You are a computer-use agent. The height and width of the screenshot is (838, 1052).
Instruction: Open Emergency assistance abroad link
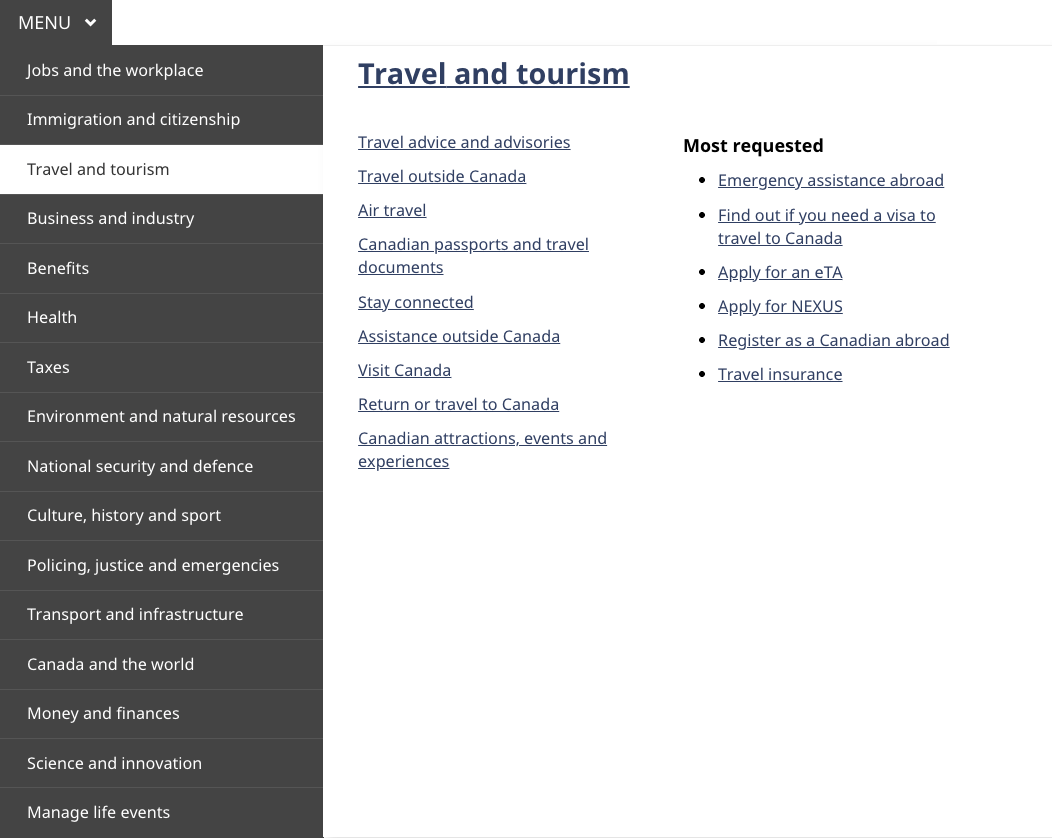point(831,180)
